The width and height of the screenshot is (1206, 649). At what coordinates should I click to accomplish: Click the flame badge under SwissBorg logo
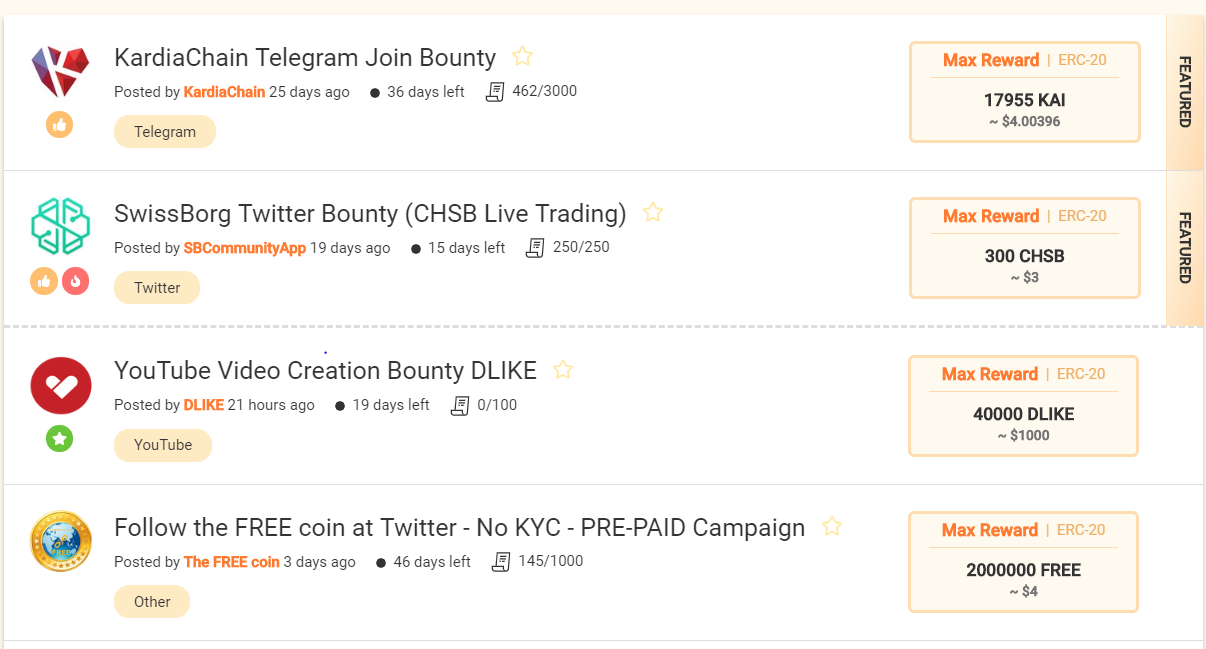[76, 281]
